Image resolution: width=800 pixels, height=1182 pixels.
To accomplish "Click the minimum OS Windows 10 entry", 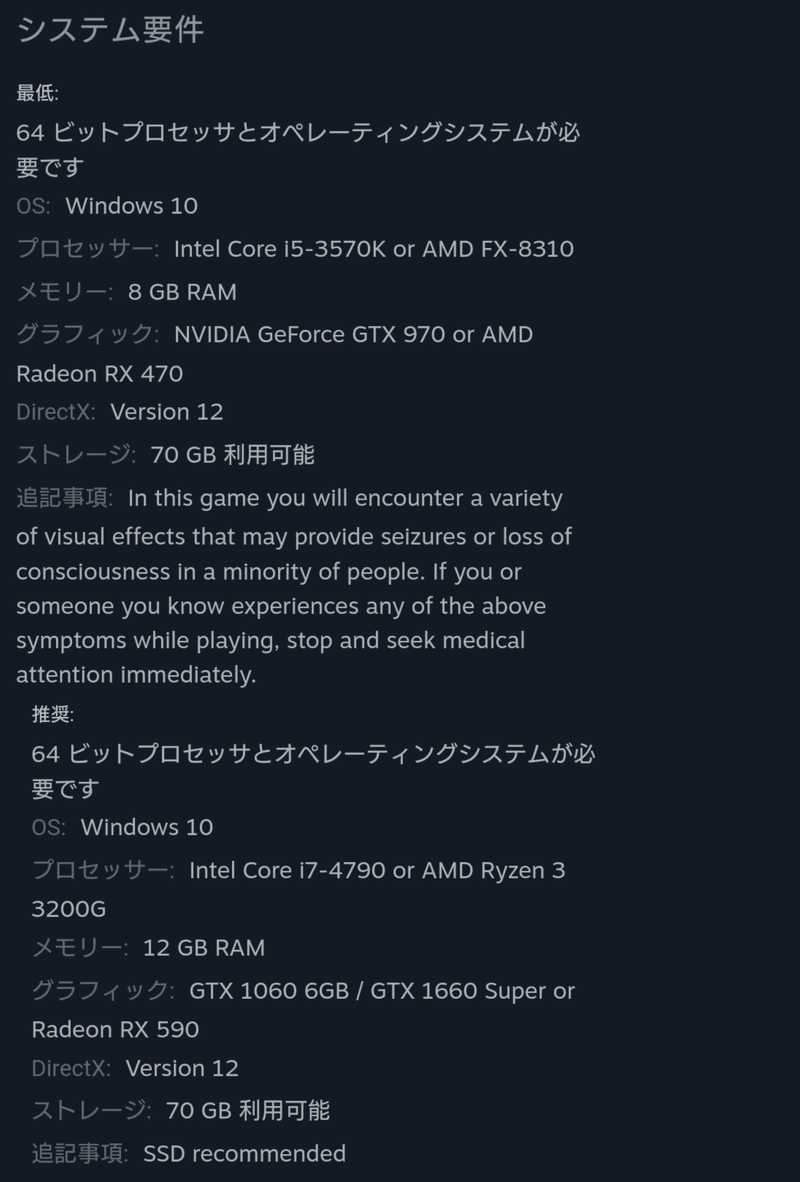I will pyautogui.click(x=107, y=206).
